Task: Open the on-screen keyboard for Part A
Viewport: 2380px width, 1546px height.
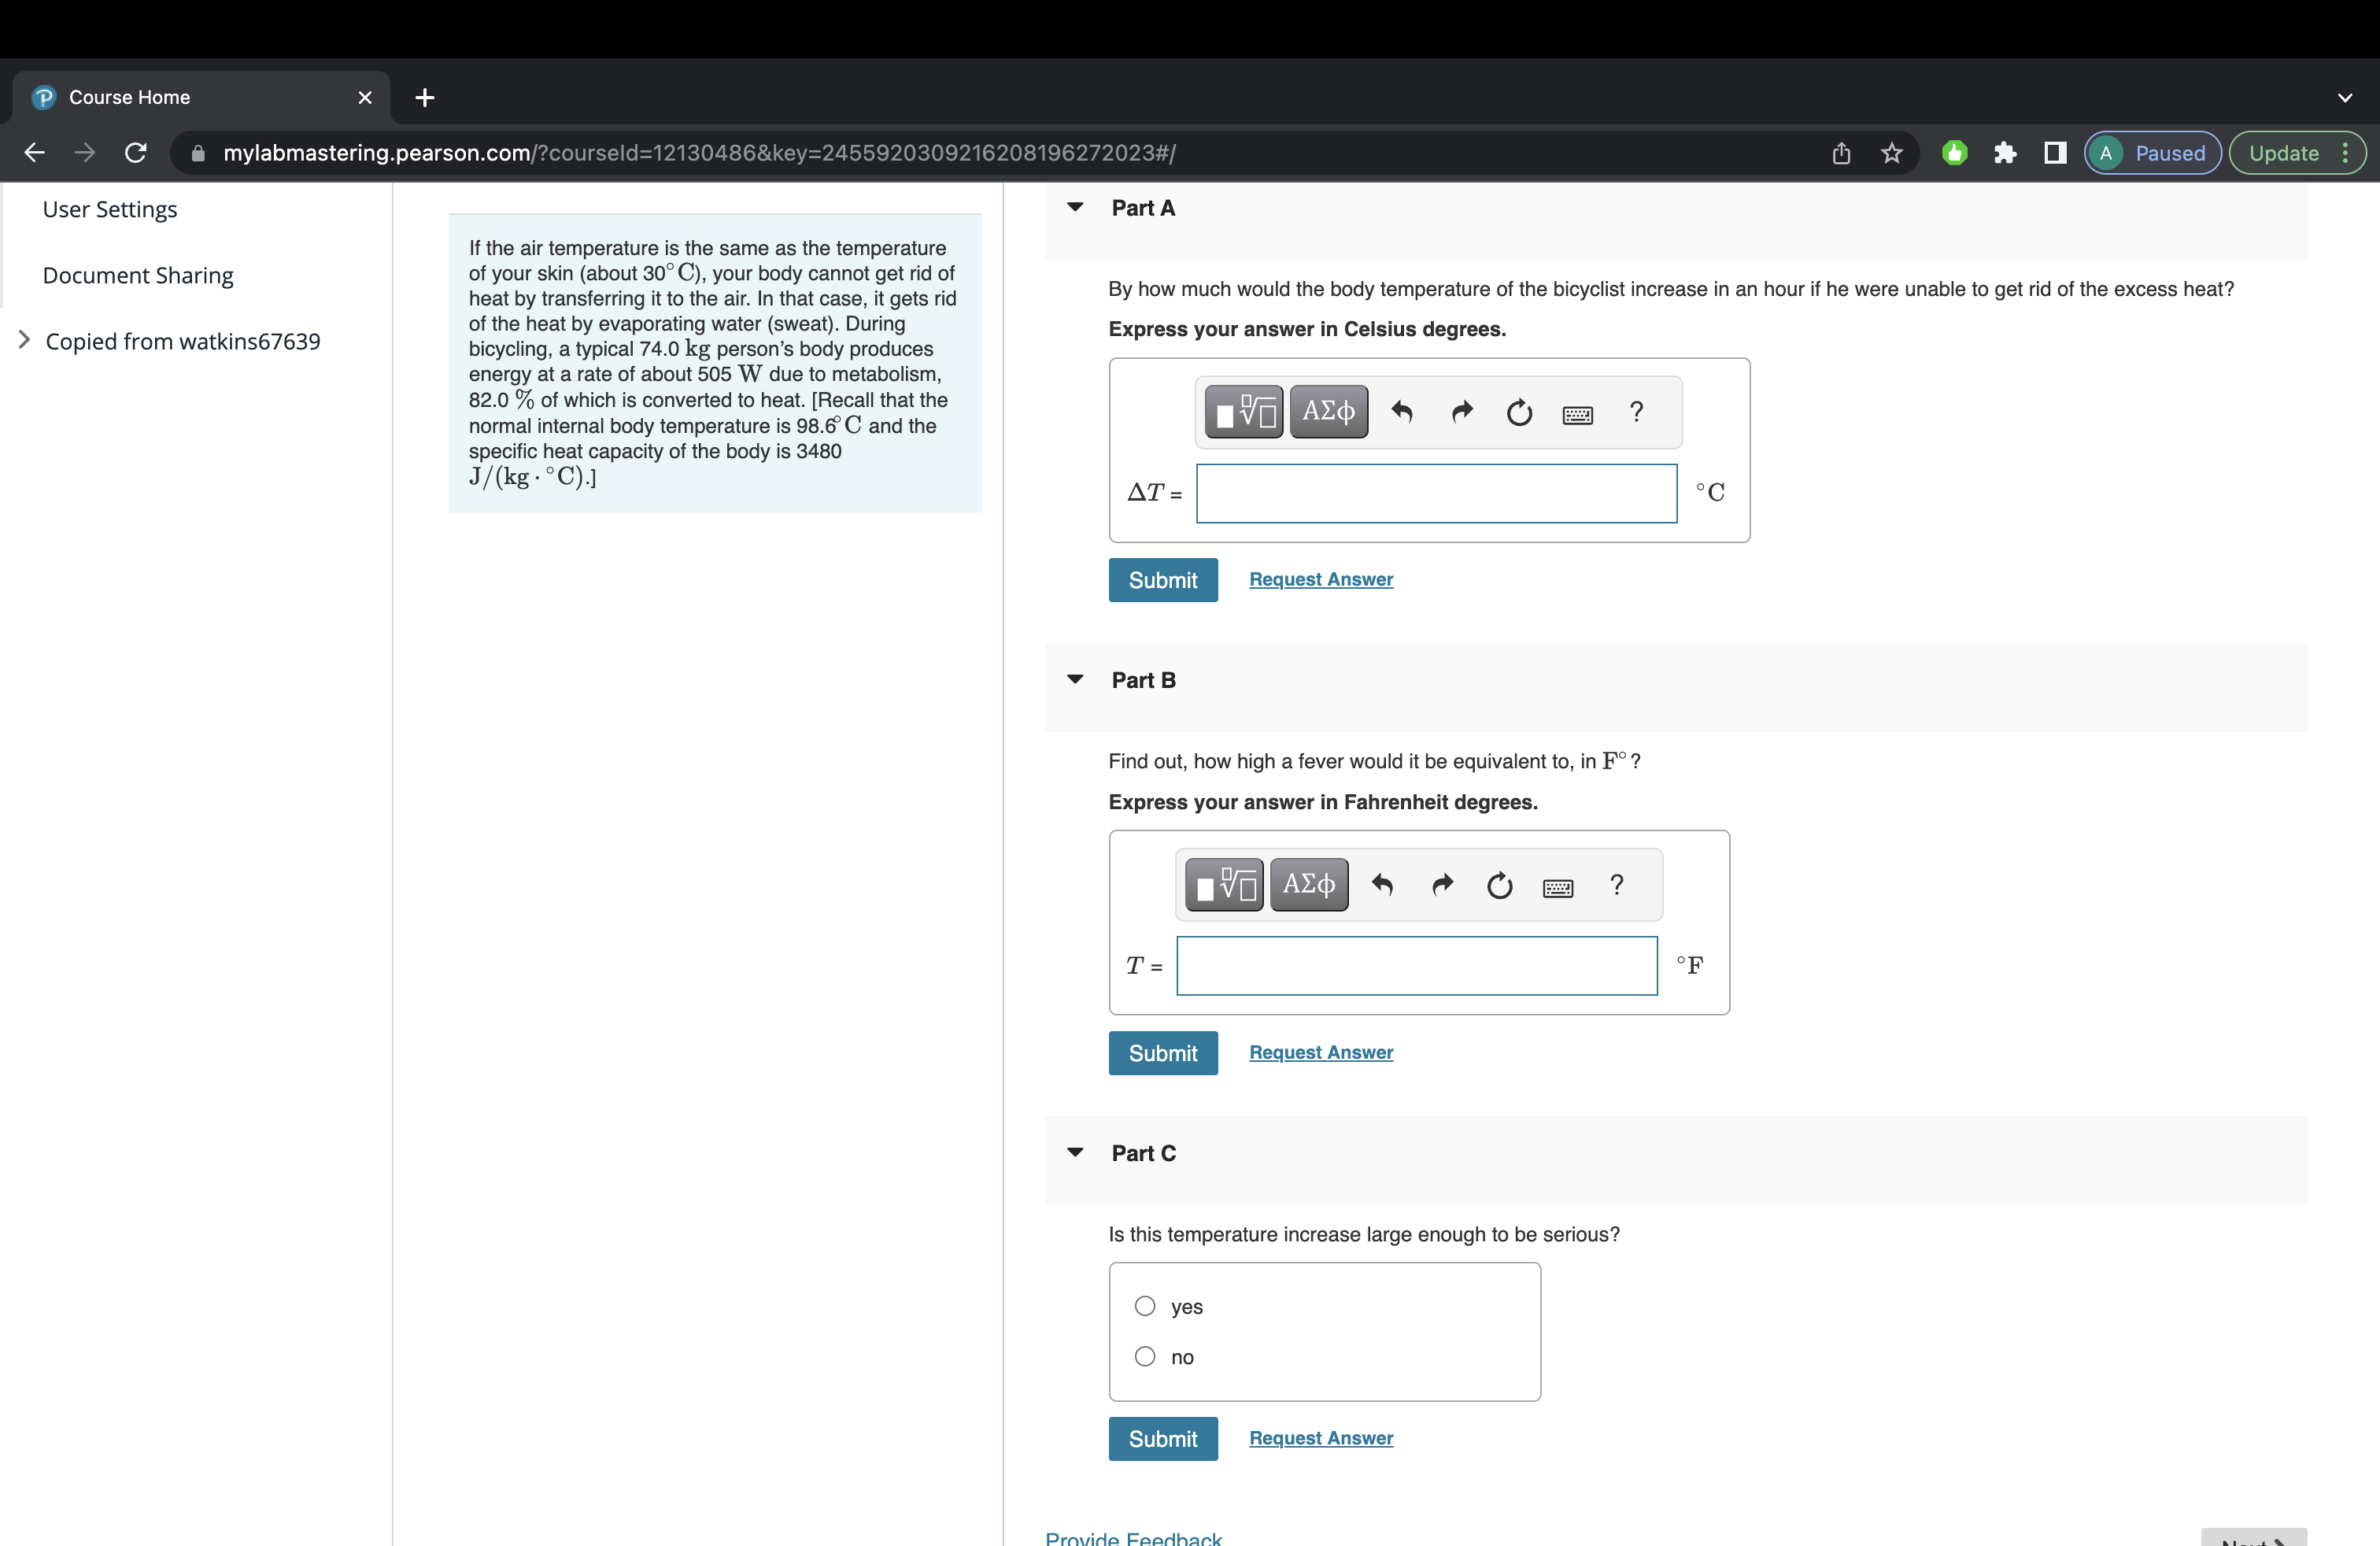Action: 1577,413
